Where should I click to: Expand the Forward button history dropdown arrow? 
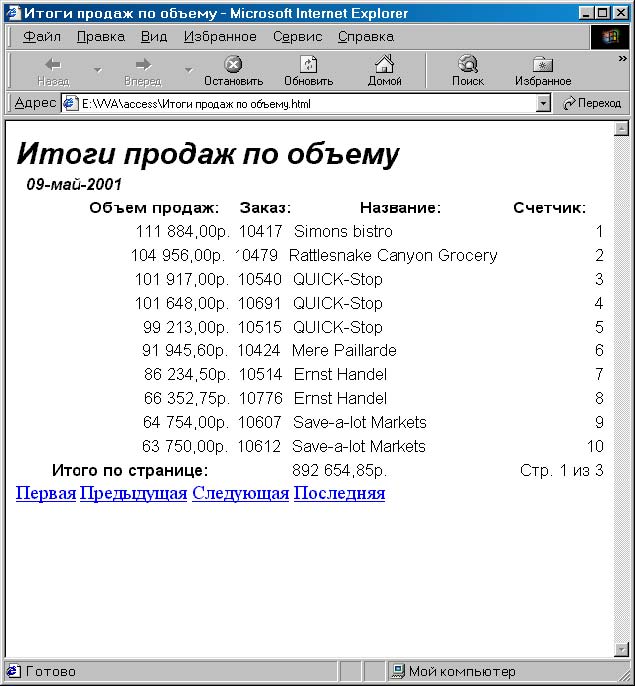click(x=188, y=70)
